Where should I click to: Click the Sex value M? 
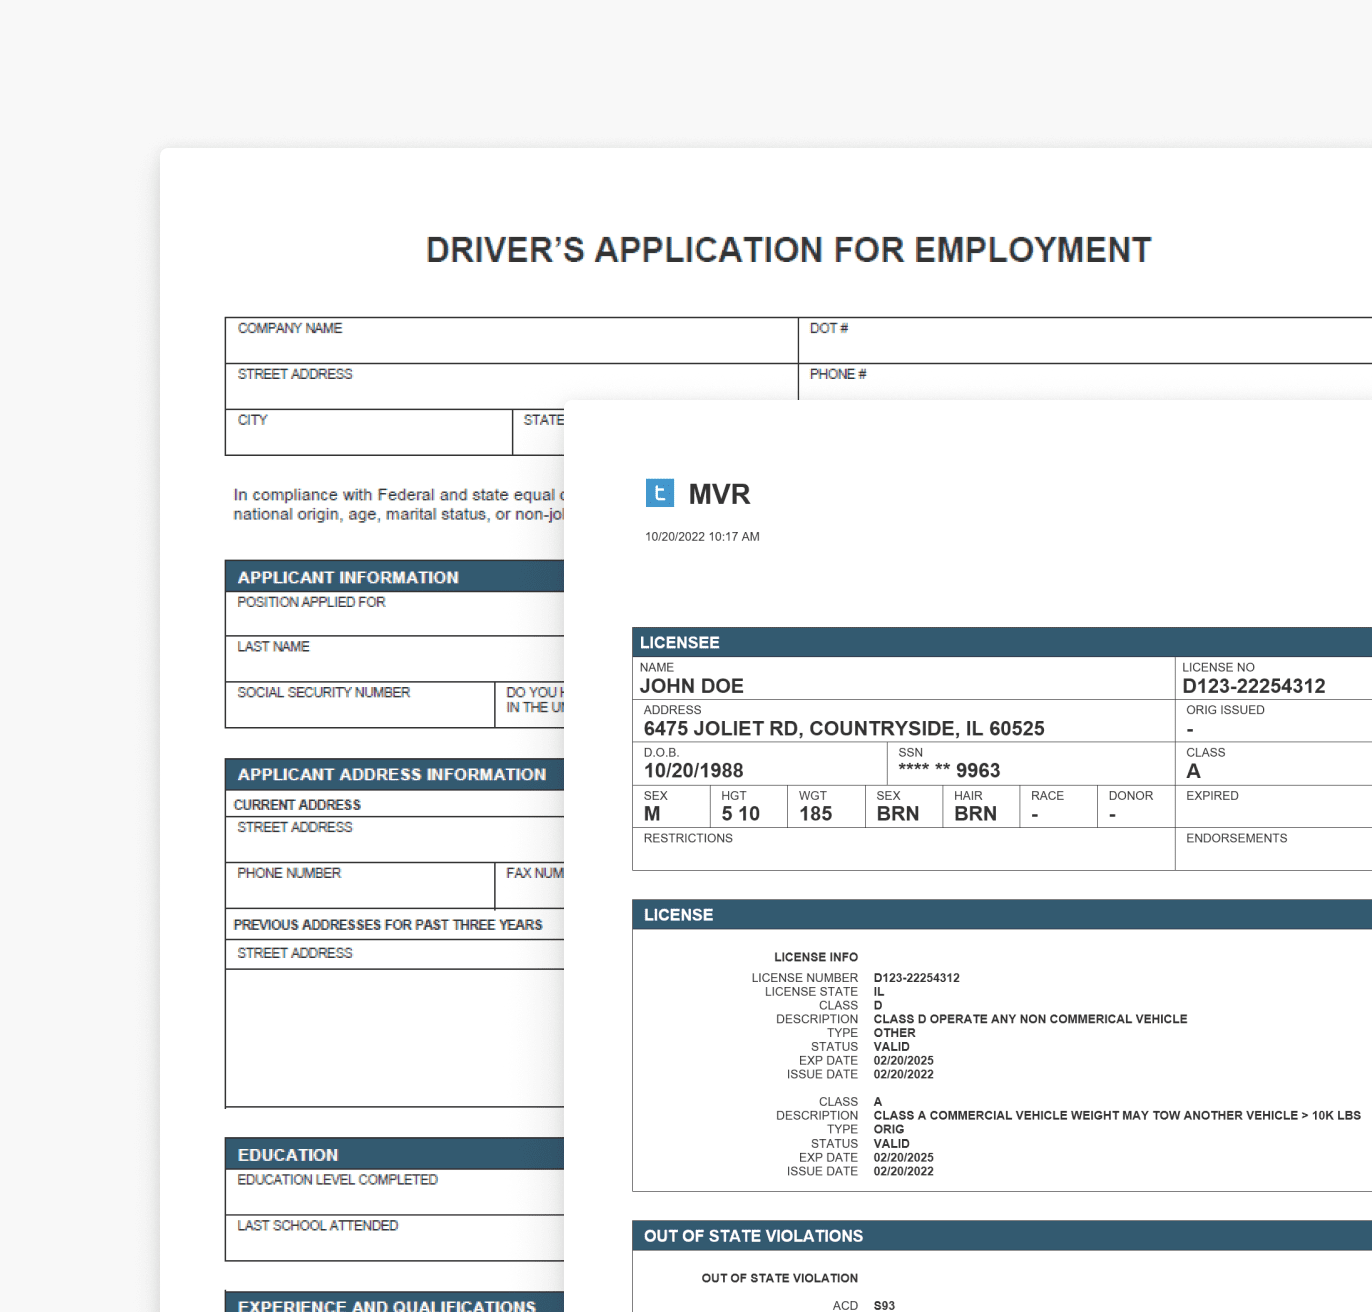click(652, 814)
